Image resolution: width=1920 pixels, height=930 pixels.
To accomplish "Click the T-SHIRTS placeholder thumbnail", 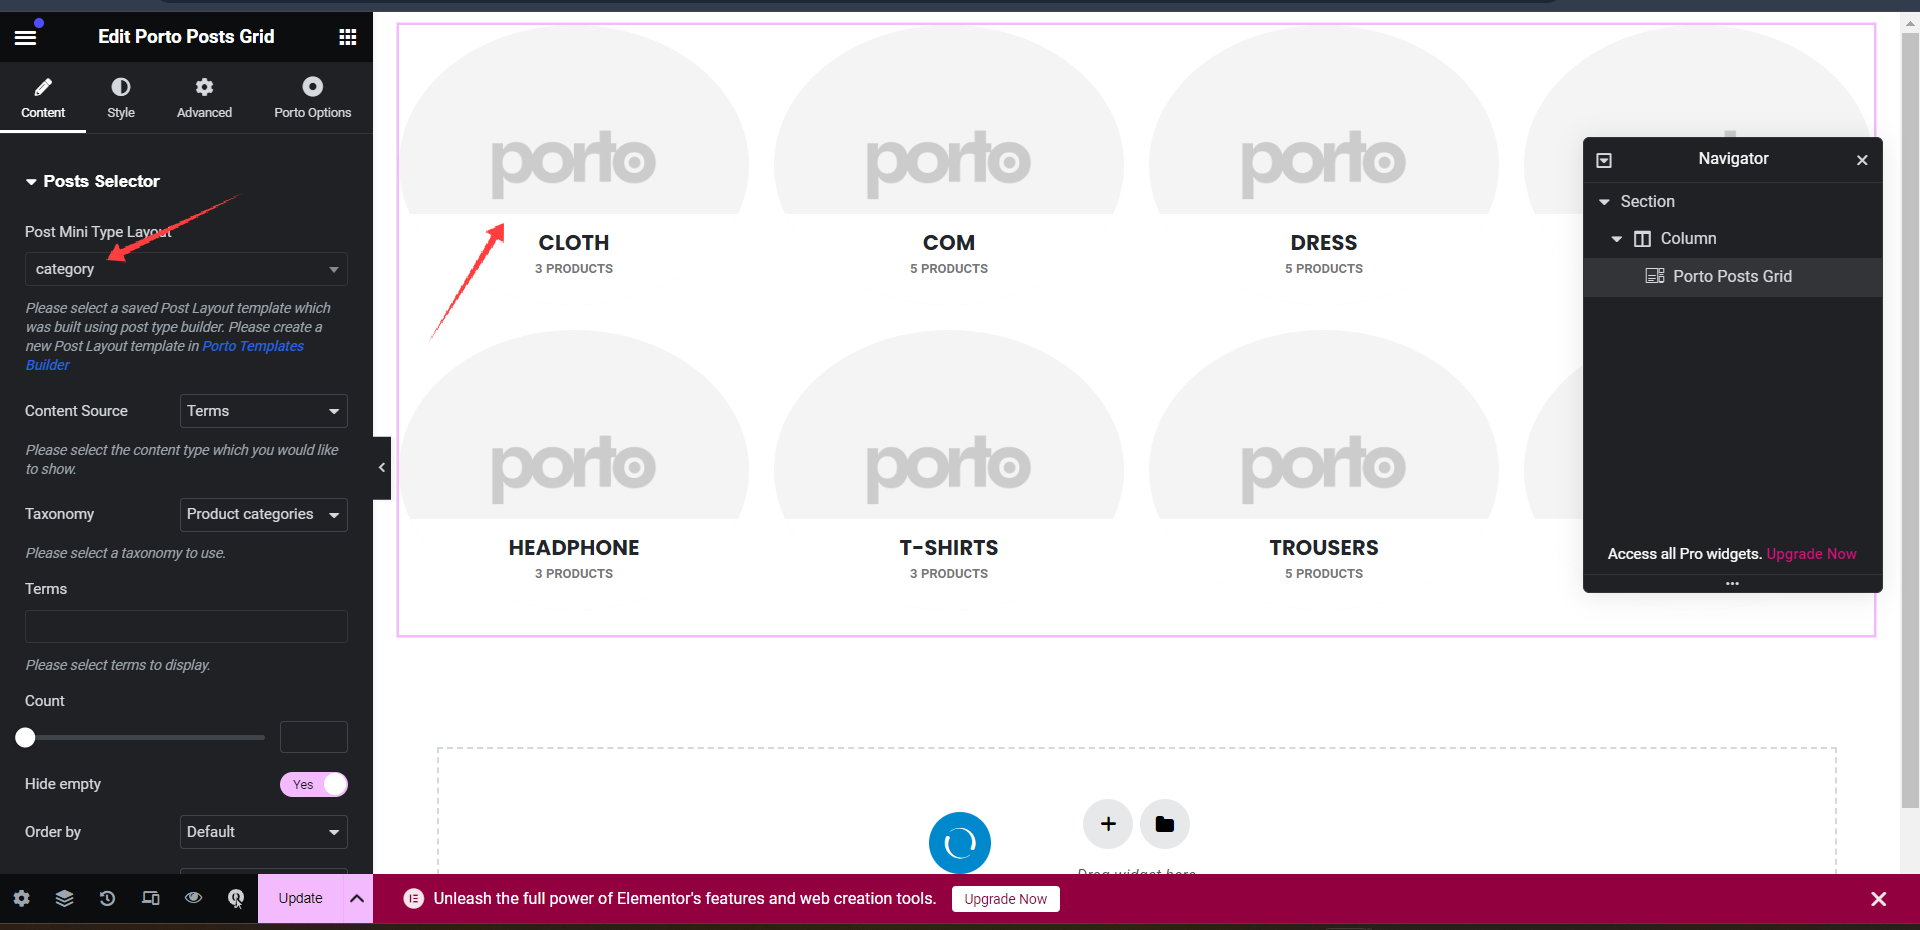I will [949, 425].
